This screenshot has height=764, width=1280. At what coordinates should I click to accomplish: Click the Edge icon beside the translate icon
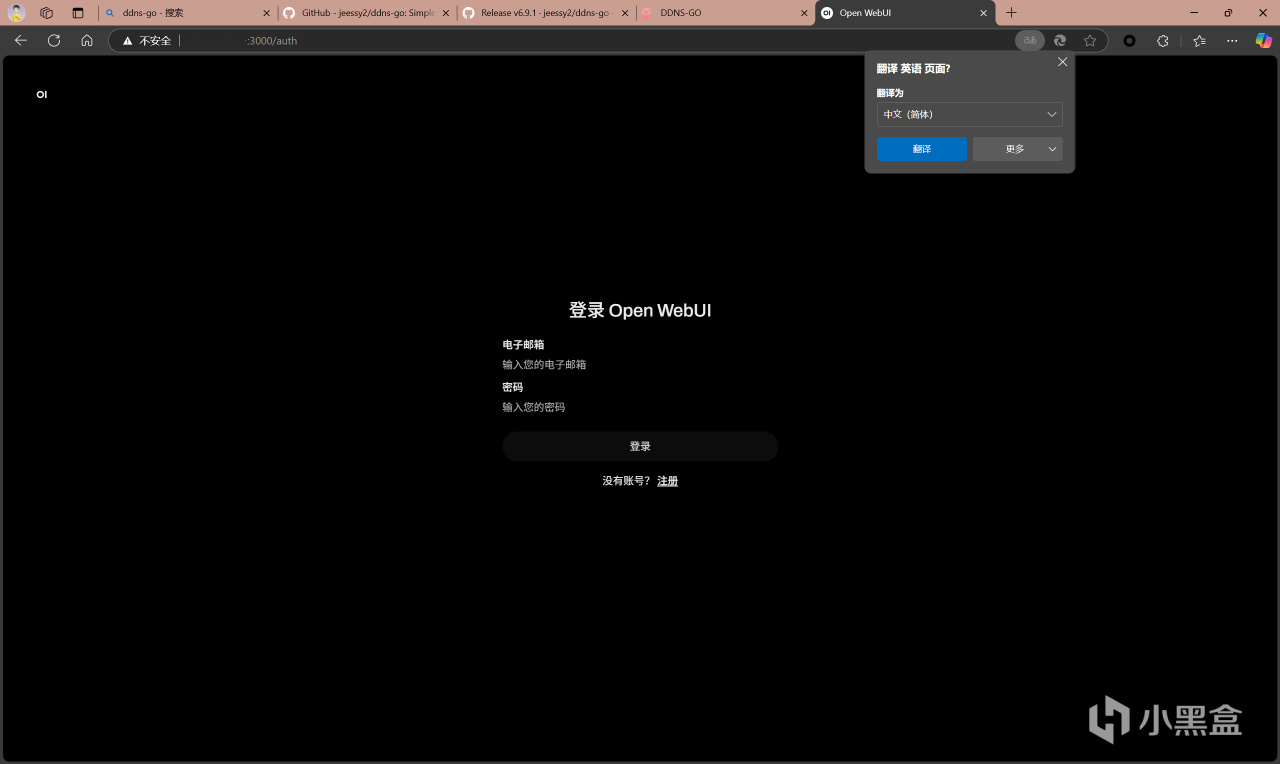(x=1060, y=40)
